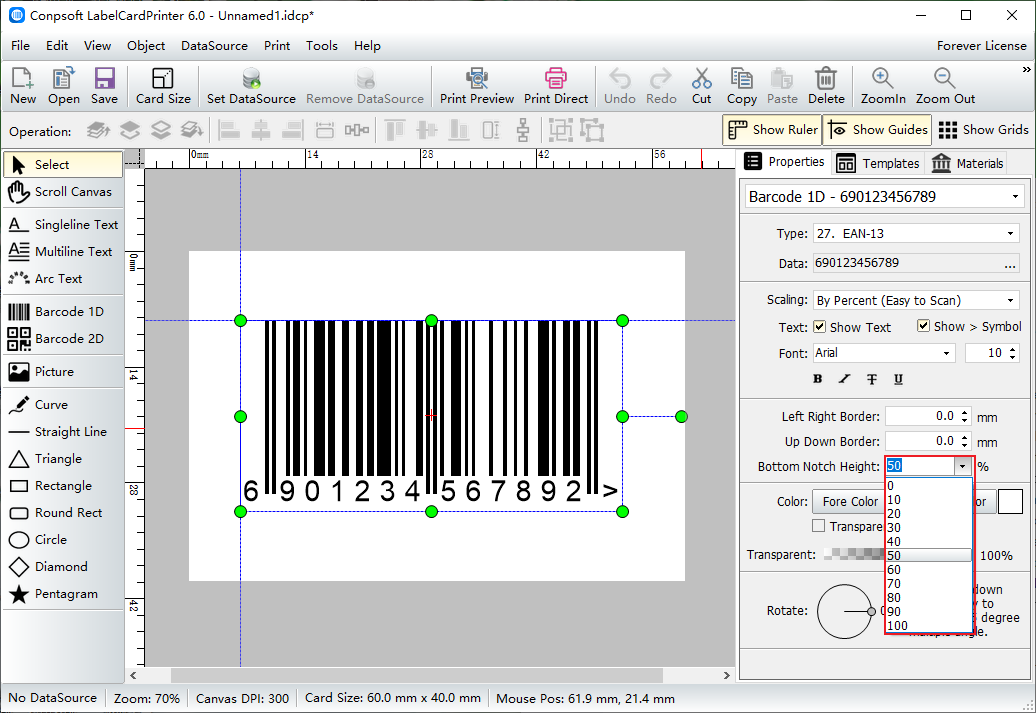
Task: Click Set DataSource in toolbar
Action: point(251,86)
